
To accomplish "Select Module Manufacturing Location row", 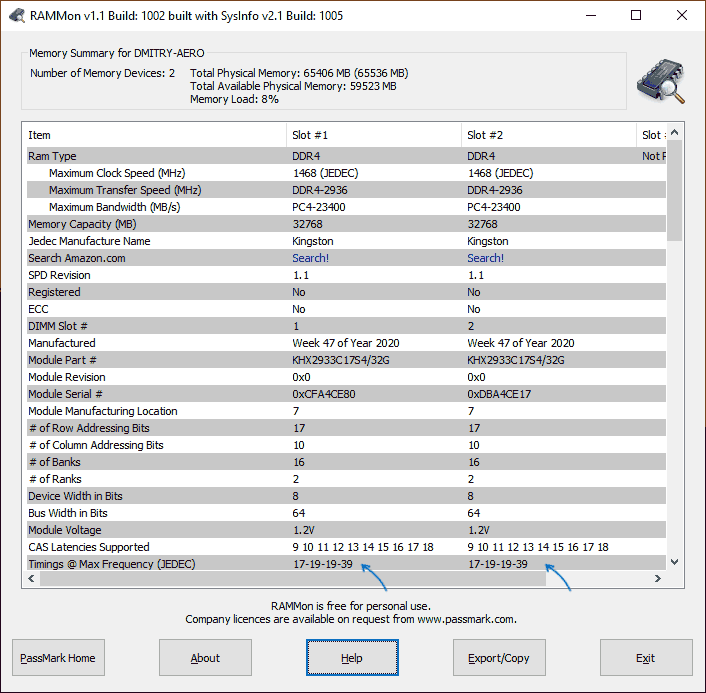I will click(346, 411).
